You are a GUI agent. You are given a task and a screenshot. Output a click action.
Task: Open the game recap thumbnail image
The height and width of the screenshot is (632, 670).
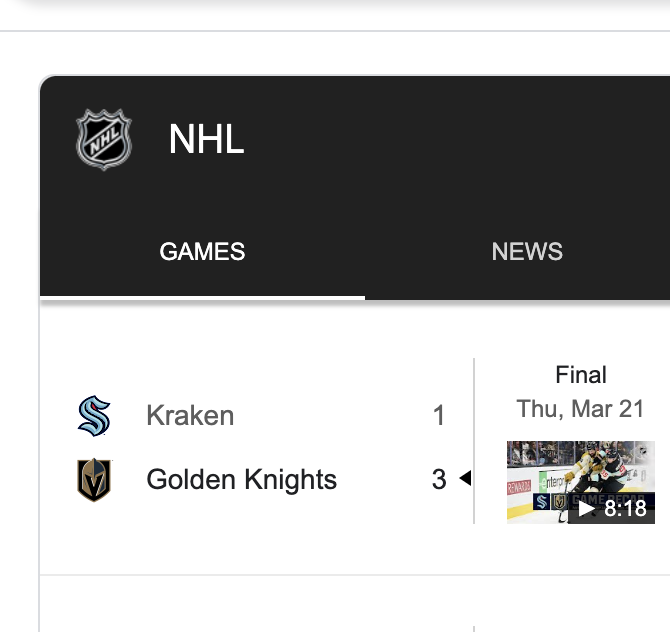coord(581,482)
